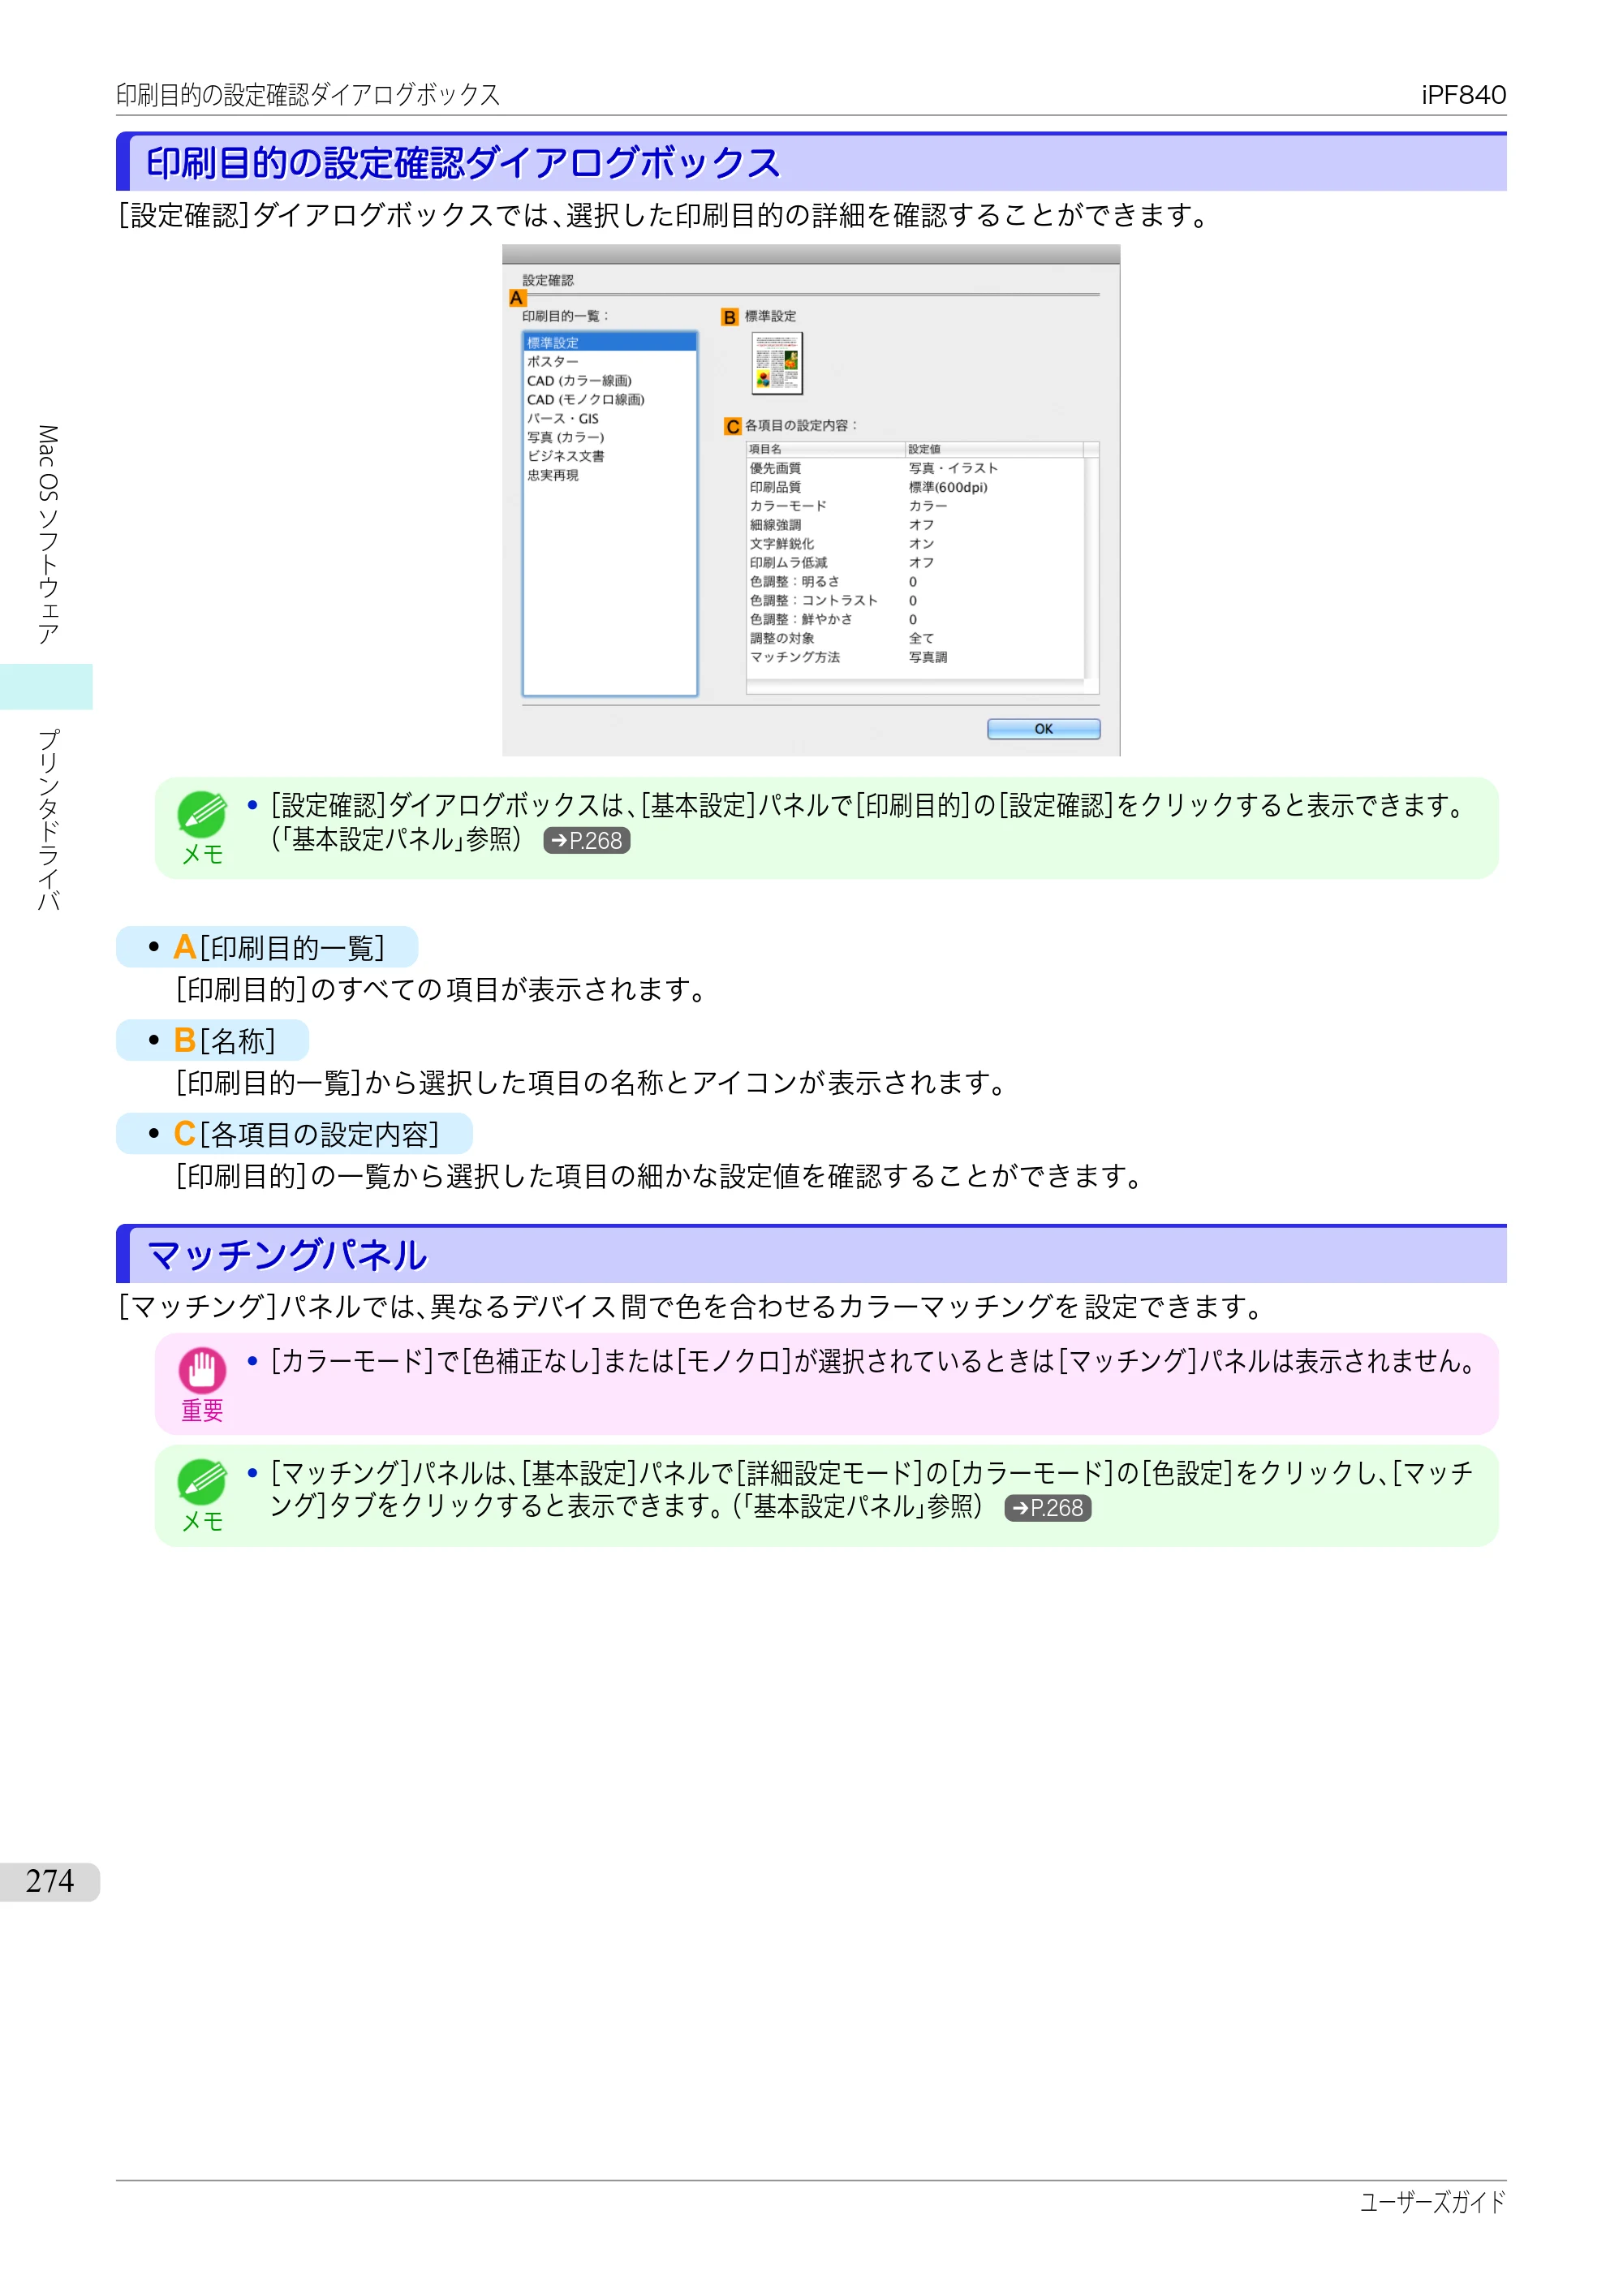The image size is (1623, 2296).
Task: Select the マッチング方法 row showing 写真調
Action: point(915,658)
